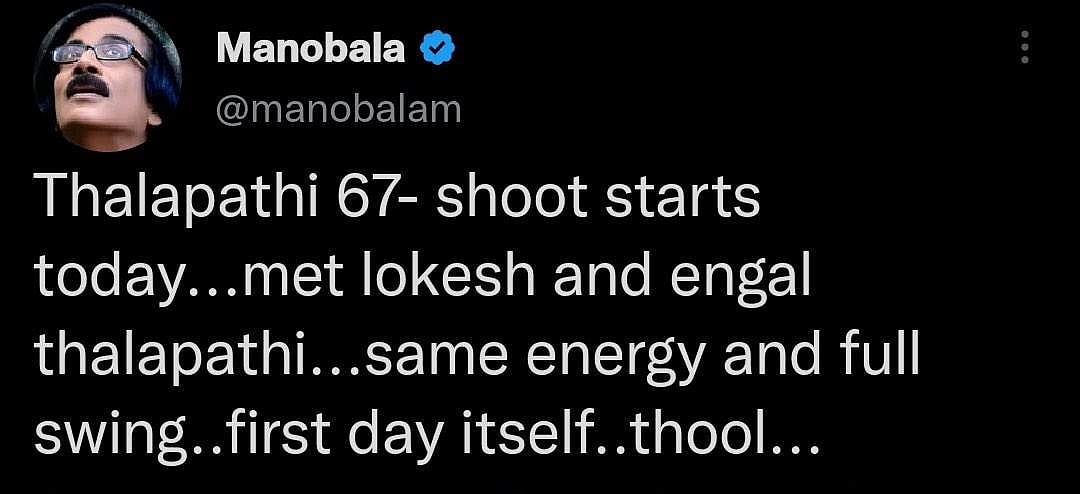
Task: Open Manobala's profile picture
Action: point(106,80)
